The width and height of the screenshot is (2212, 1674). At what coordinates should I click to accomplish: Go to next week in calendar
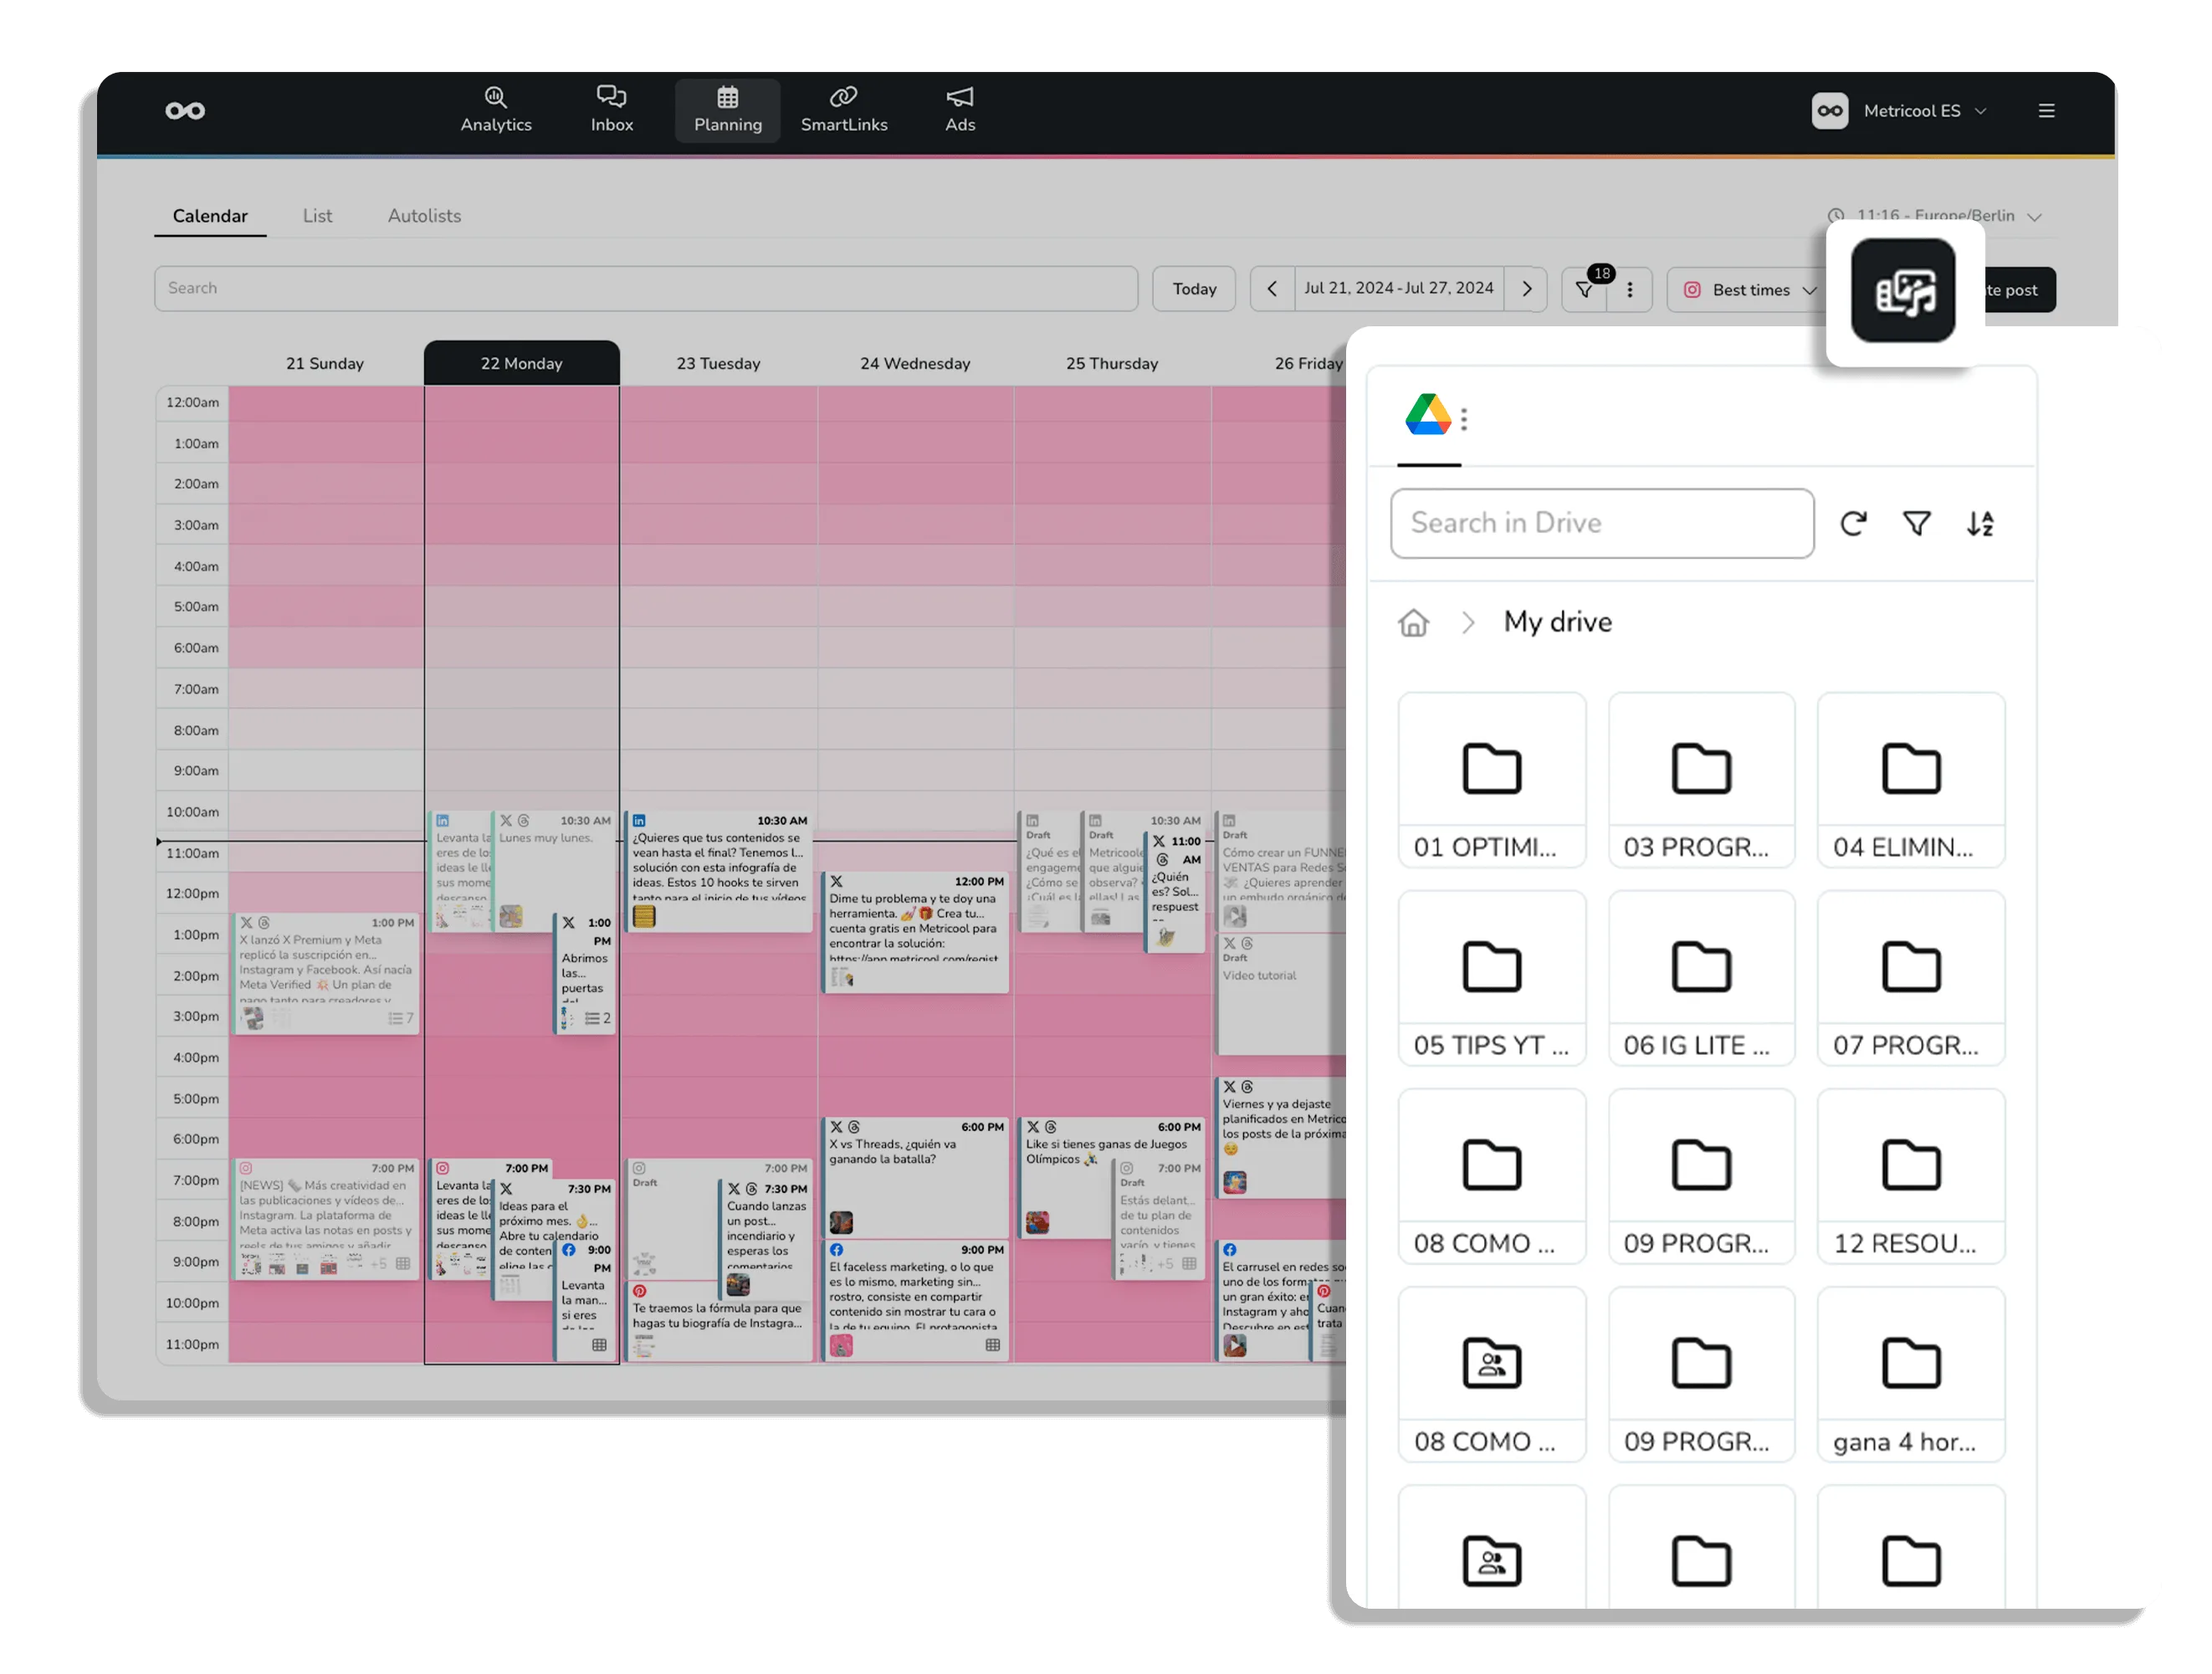coord(1526,289)
